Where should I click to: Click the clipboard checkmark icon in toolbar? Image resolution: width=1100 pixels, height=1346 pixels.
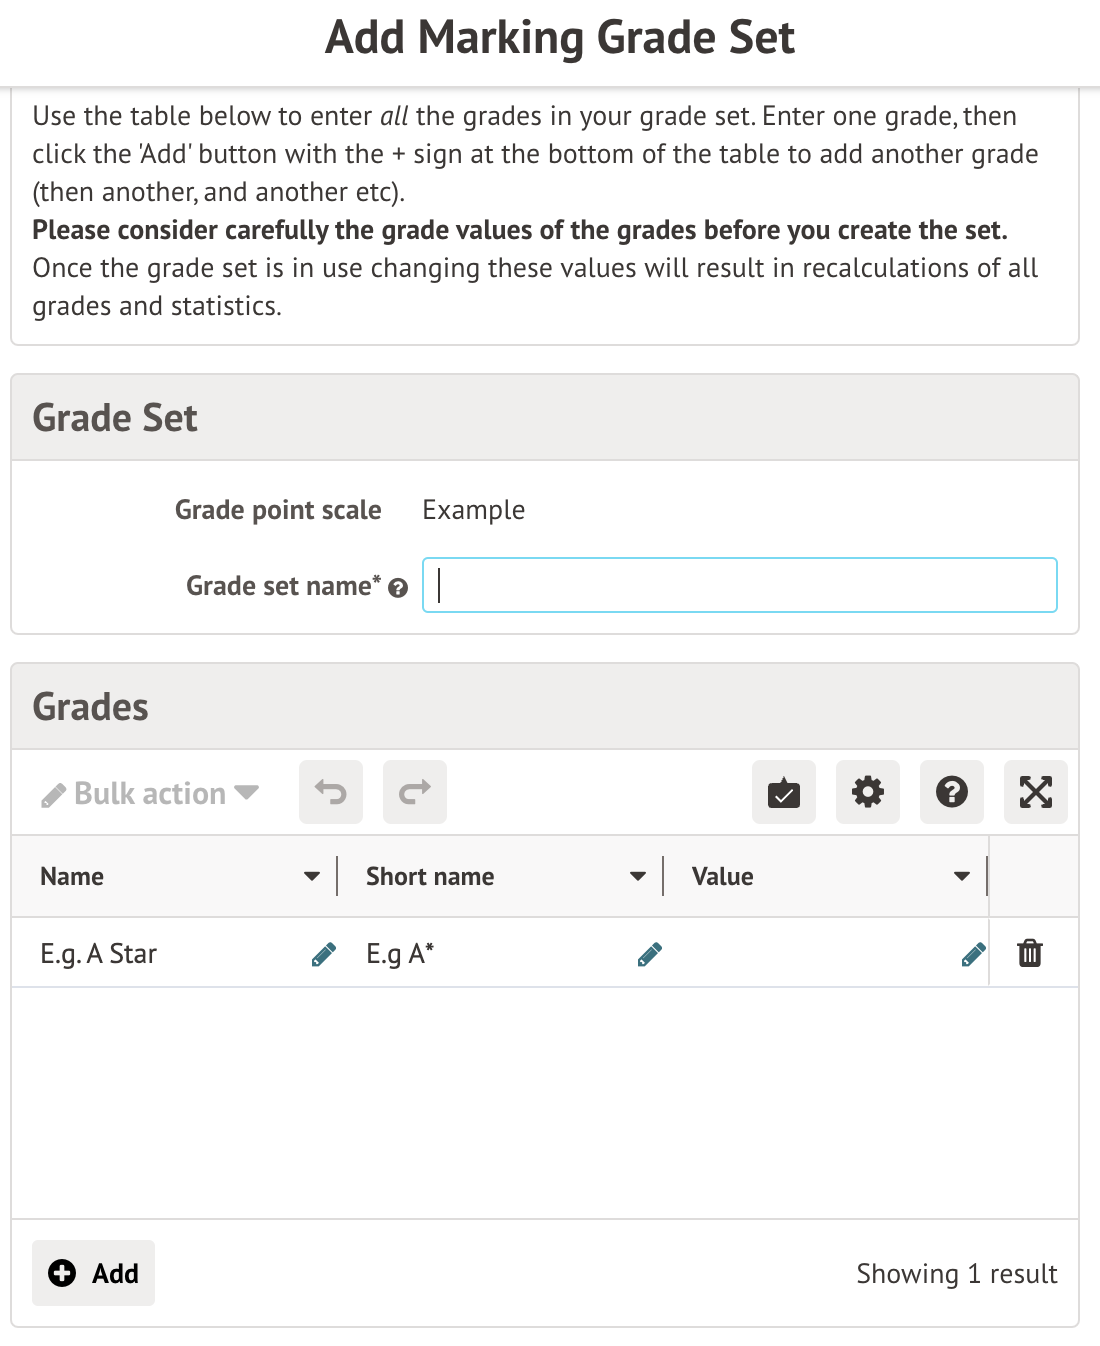[784, 792]
